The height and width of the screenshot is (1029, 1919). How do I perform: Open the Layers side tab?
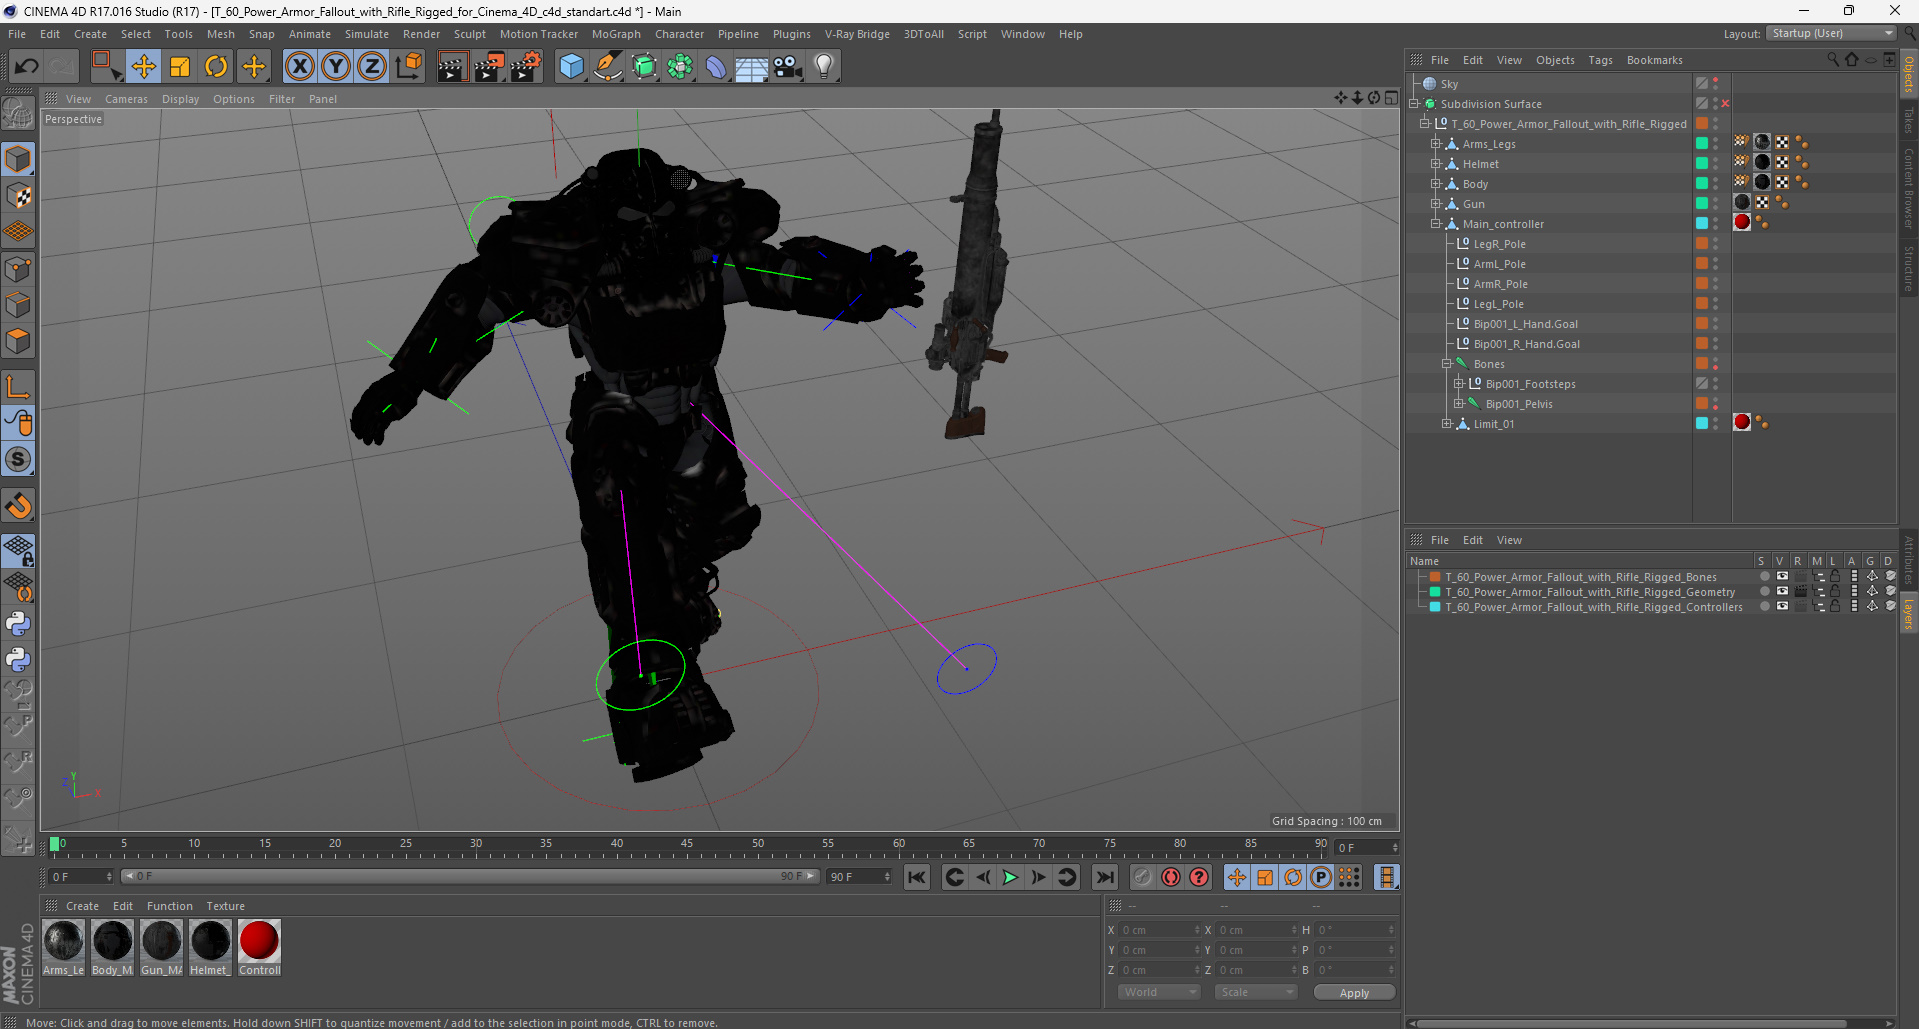1908,614
